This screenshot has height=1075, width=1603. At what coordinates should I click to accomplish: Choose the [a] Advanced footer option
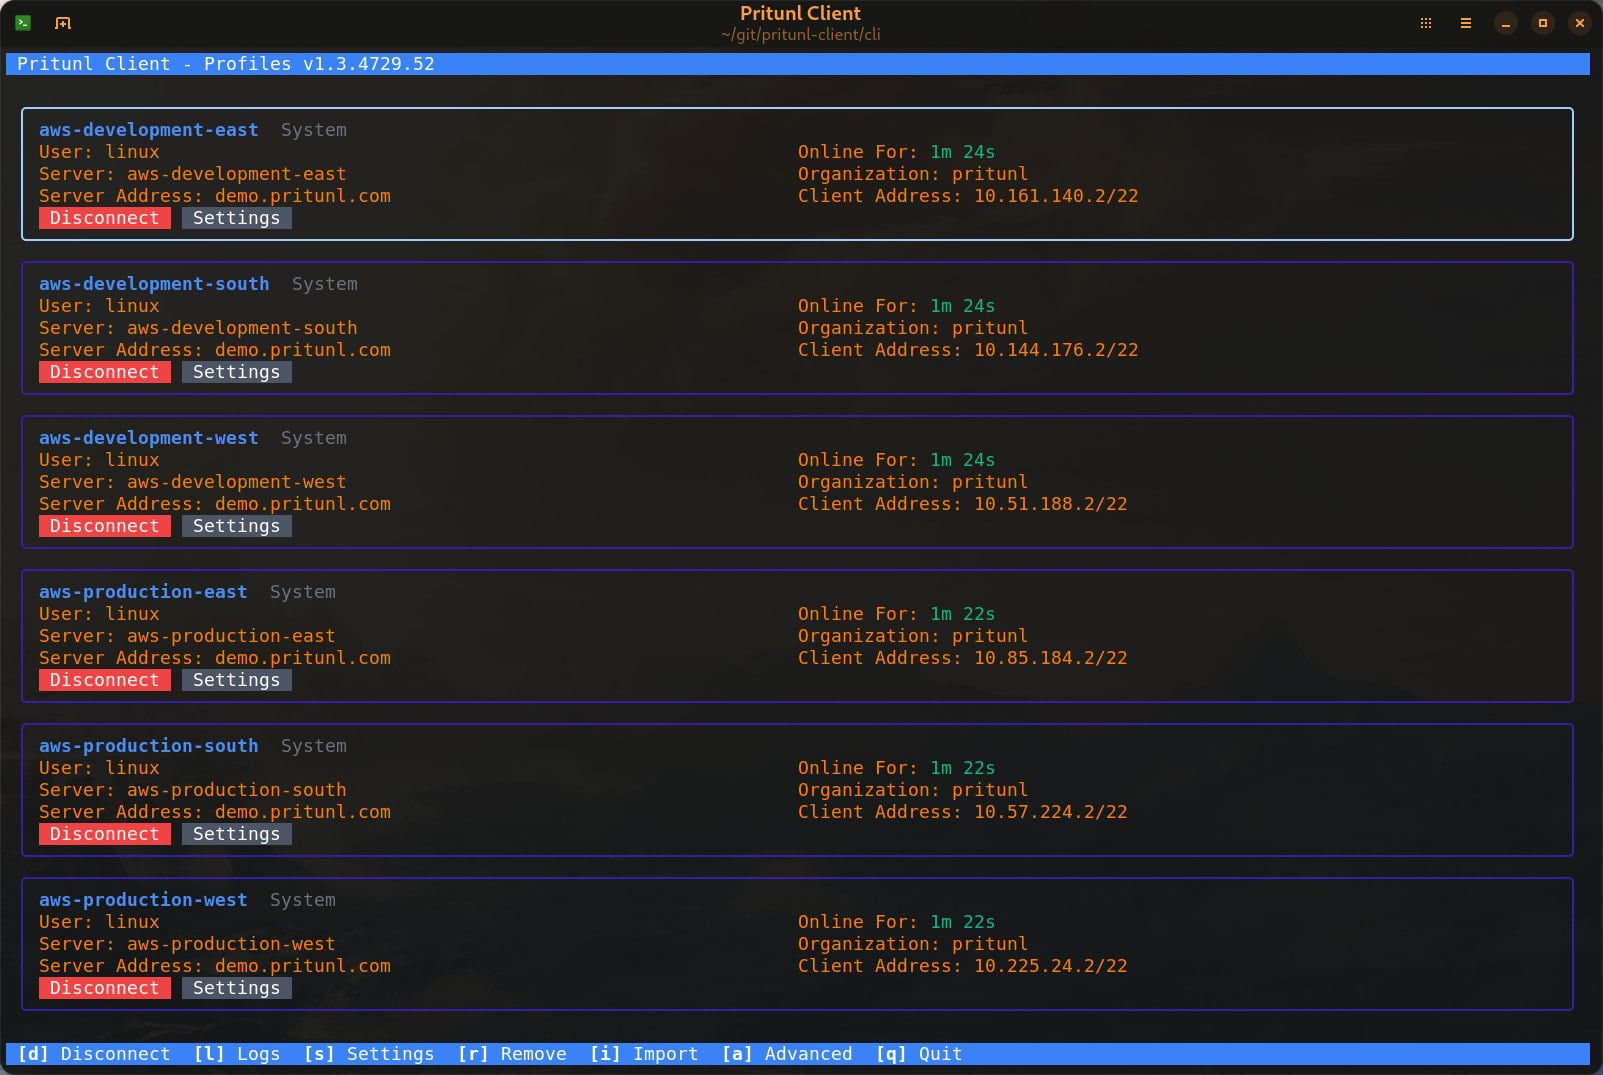tap(787, 1054)
